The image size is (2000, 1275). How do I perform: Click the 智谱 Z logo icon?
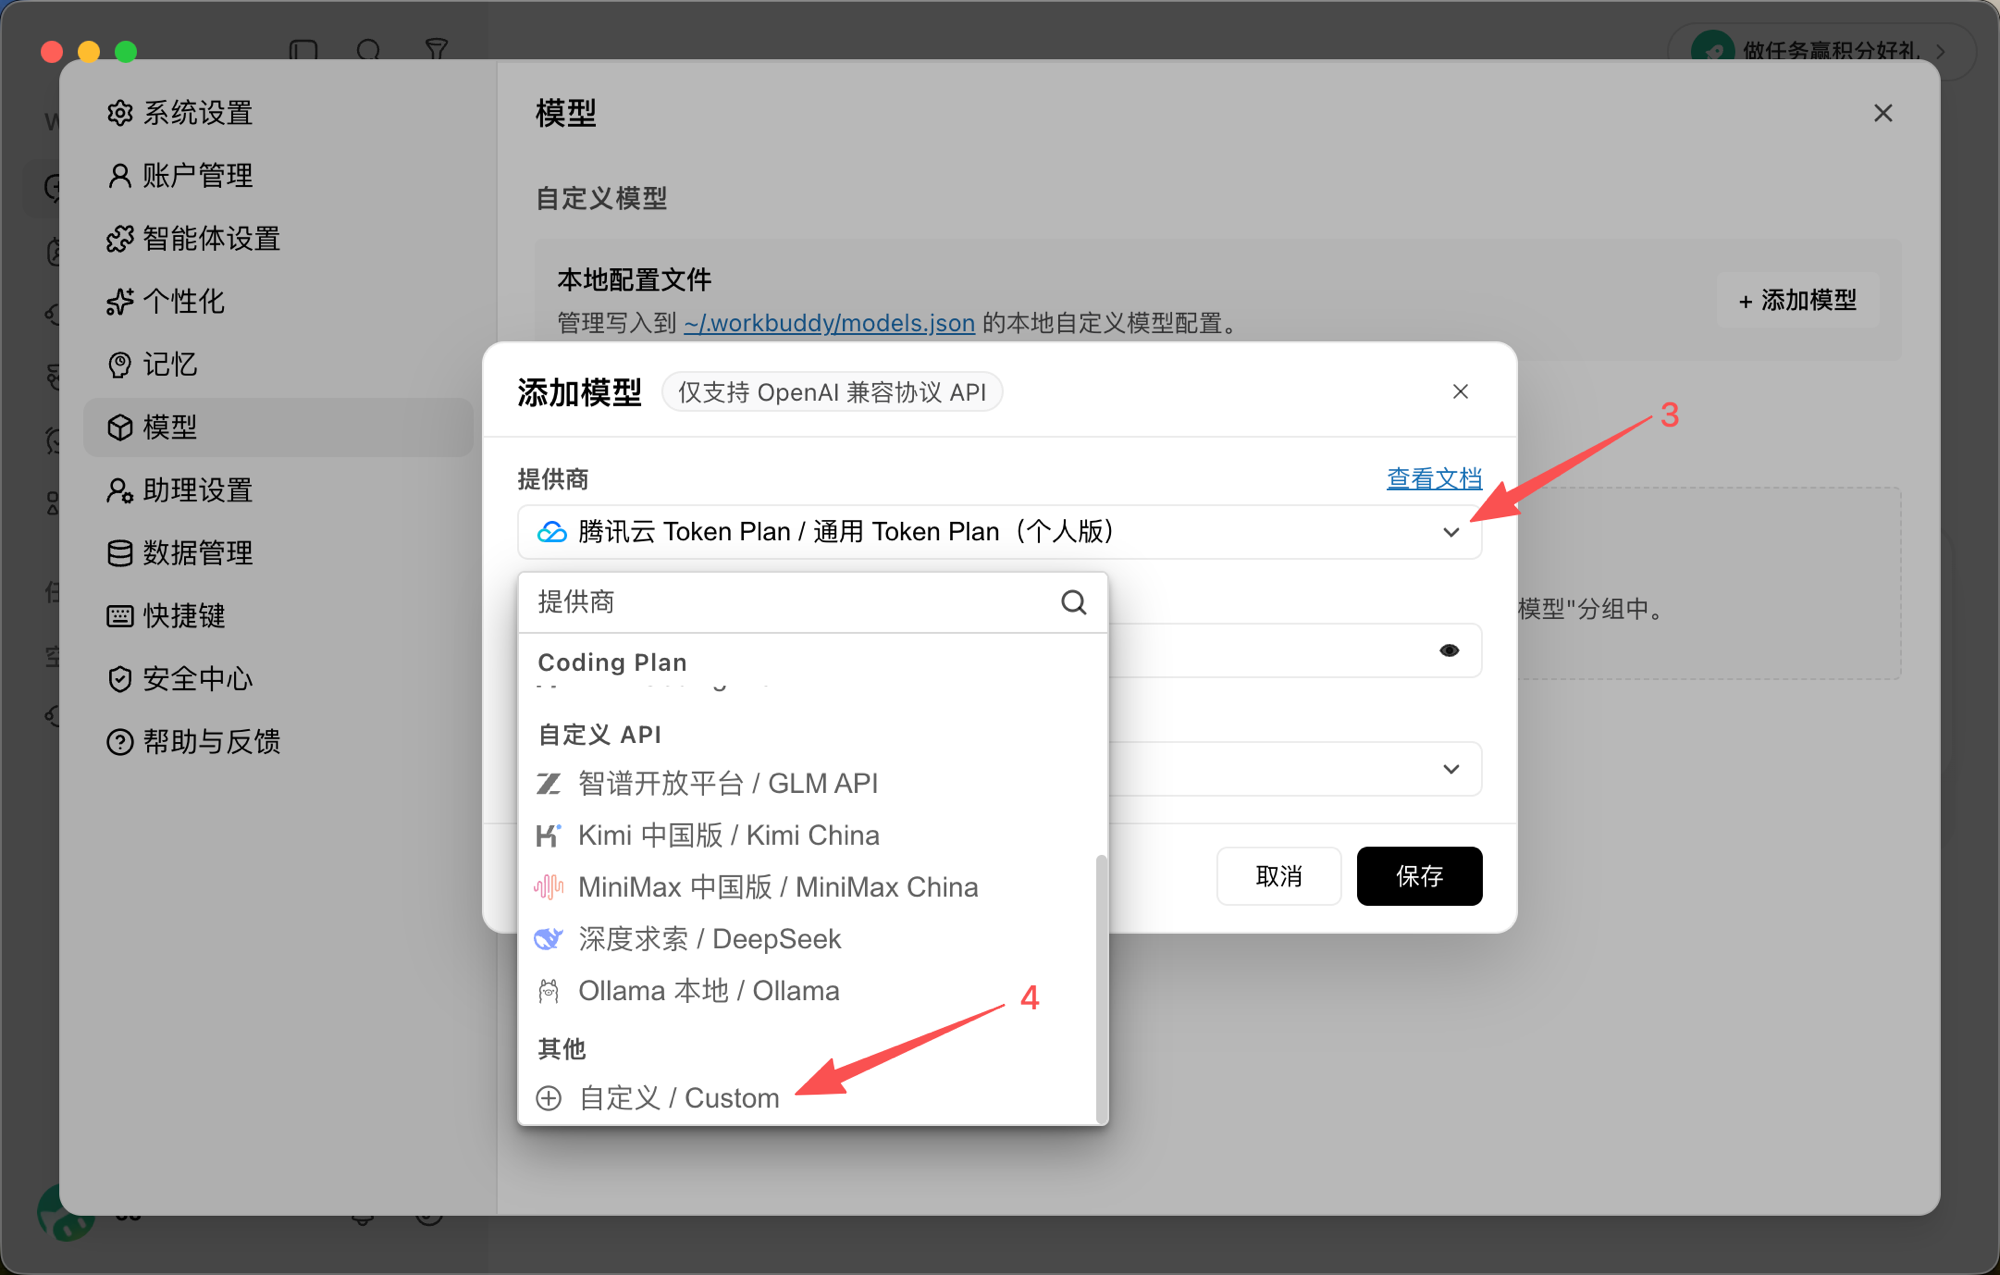548,783
